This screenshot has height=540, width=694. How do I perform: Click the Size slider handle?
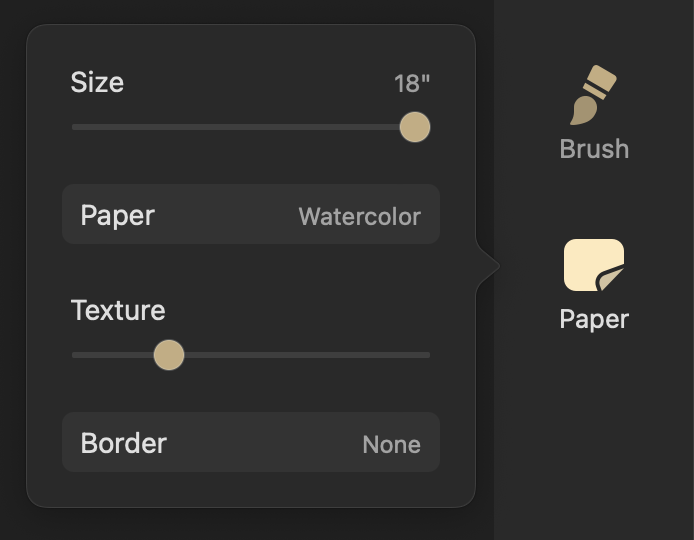click(415, 127)
